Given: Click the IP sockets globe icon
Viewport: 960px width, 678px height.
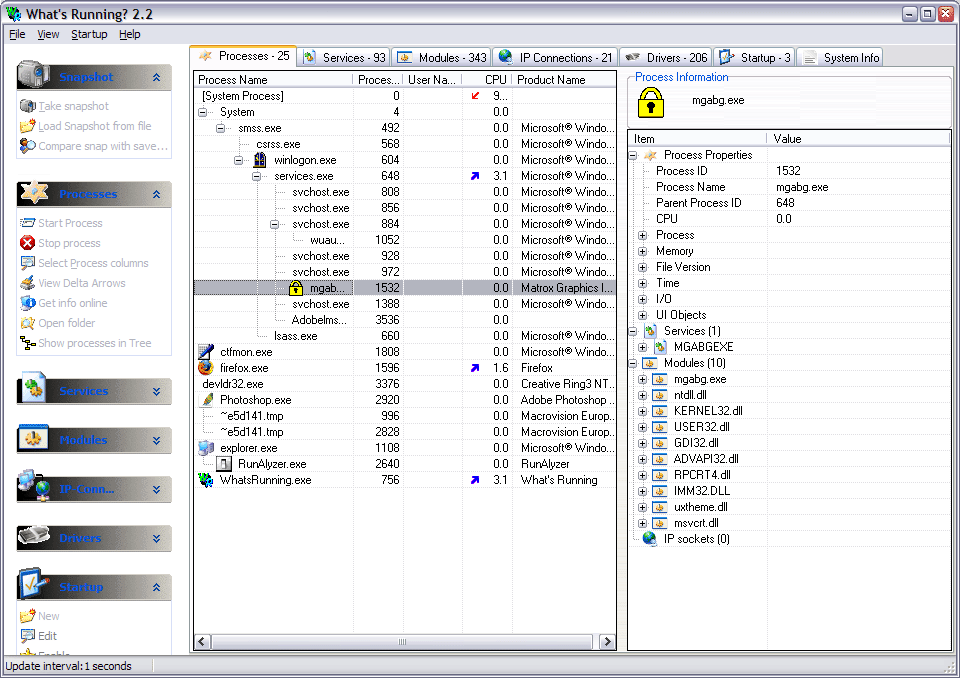Looking at the screenshot, I should 649,538.
